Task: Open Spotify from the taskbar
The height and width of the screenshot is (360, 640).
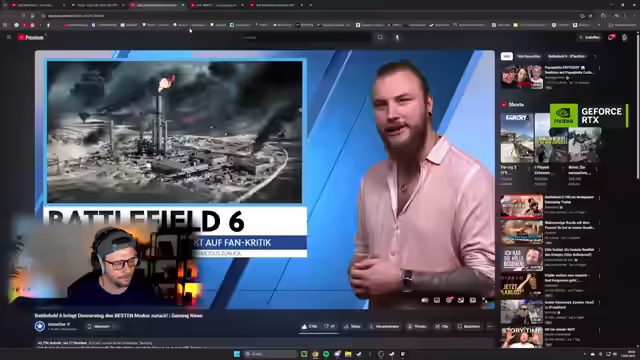Action: click(x=326, y=354)
